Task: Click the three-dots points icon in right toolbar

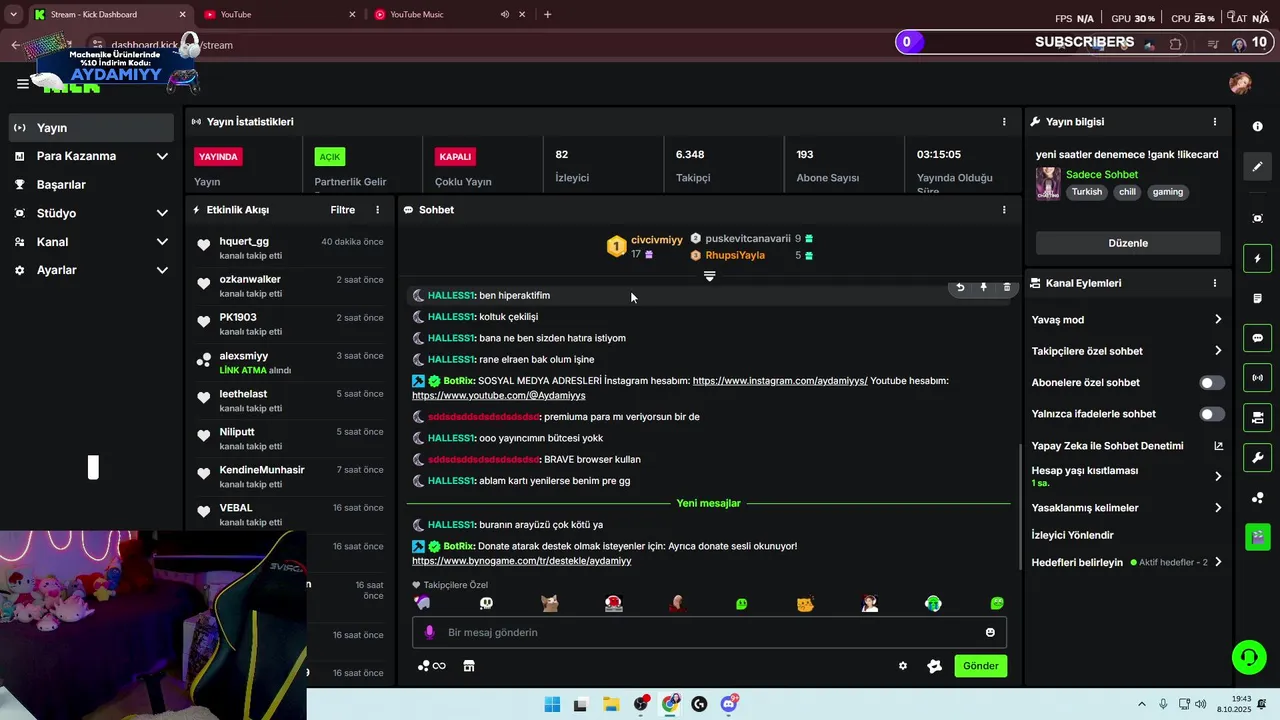Action: [1257, 498]
